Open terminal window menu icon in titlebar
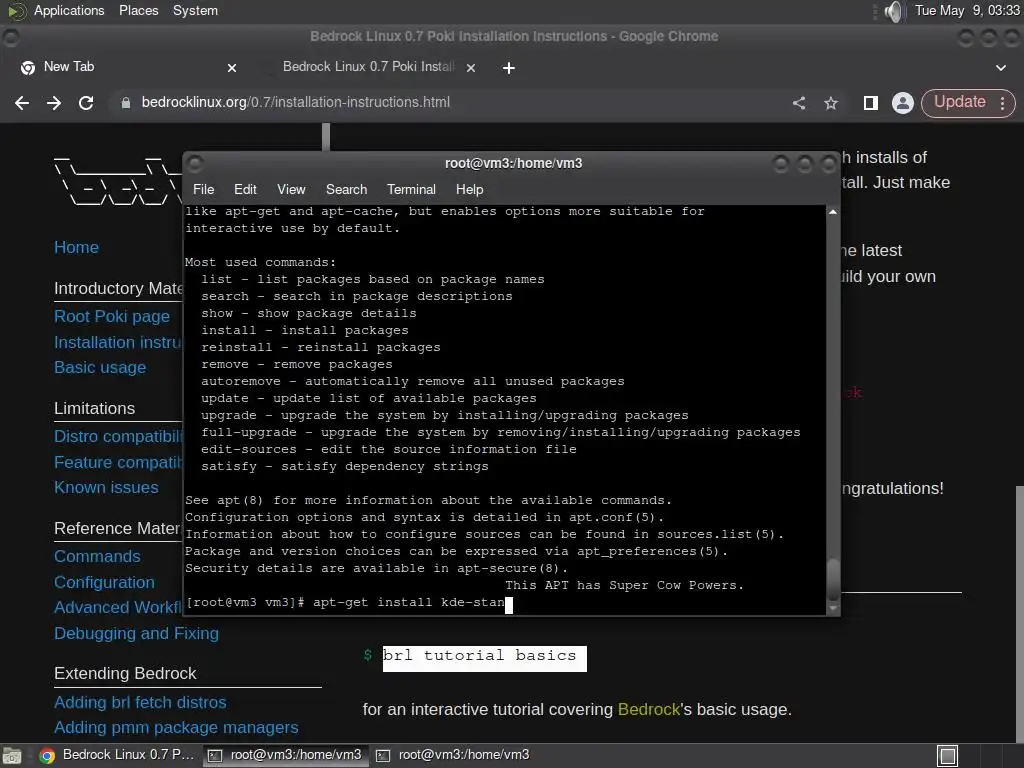This screenshot has width=1024, height=768. [x=195, y=163]
